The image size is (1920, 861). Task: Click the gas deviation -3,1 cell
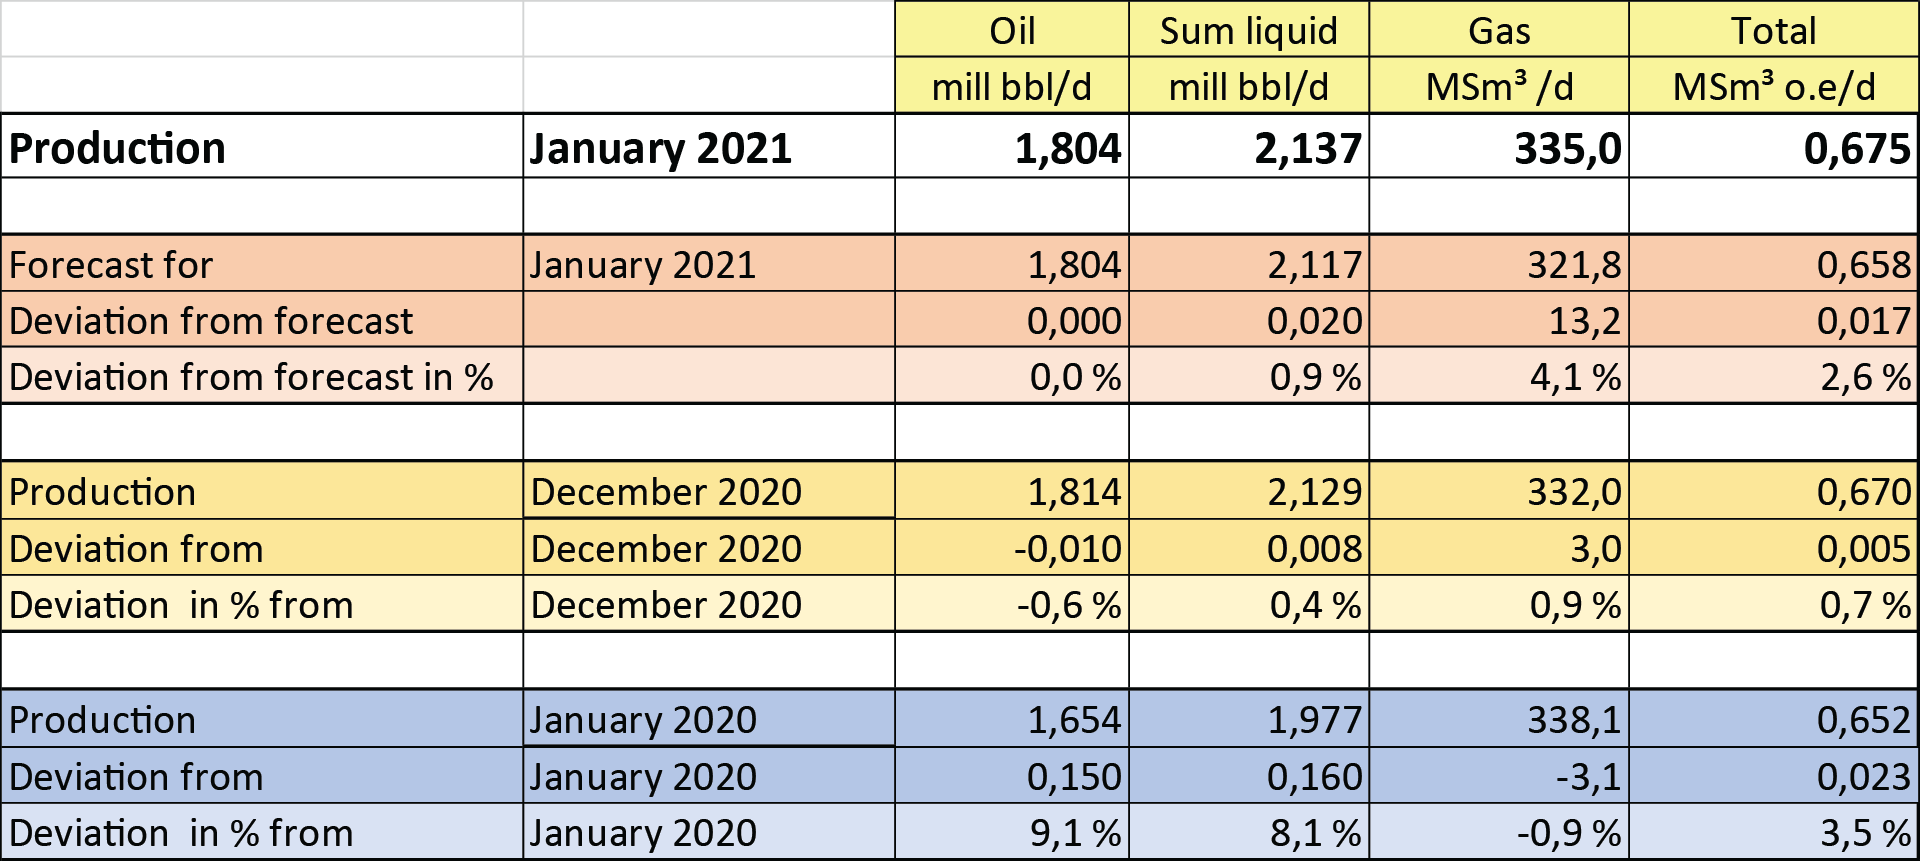(1499, 775)
